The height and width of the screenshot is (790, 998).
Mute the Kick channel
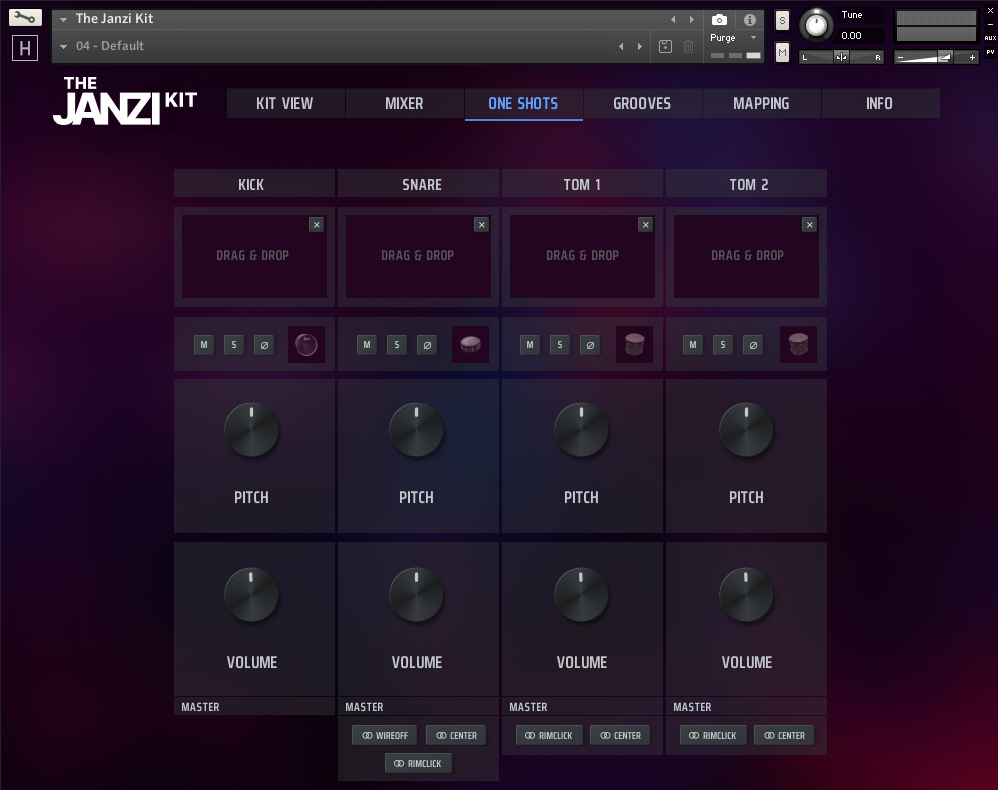(204, 345)
